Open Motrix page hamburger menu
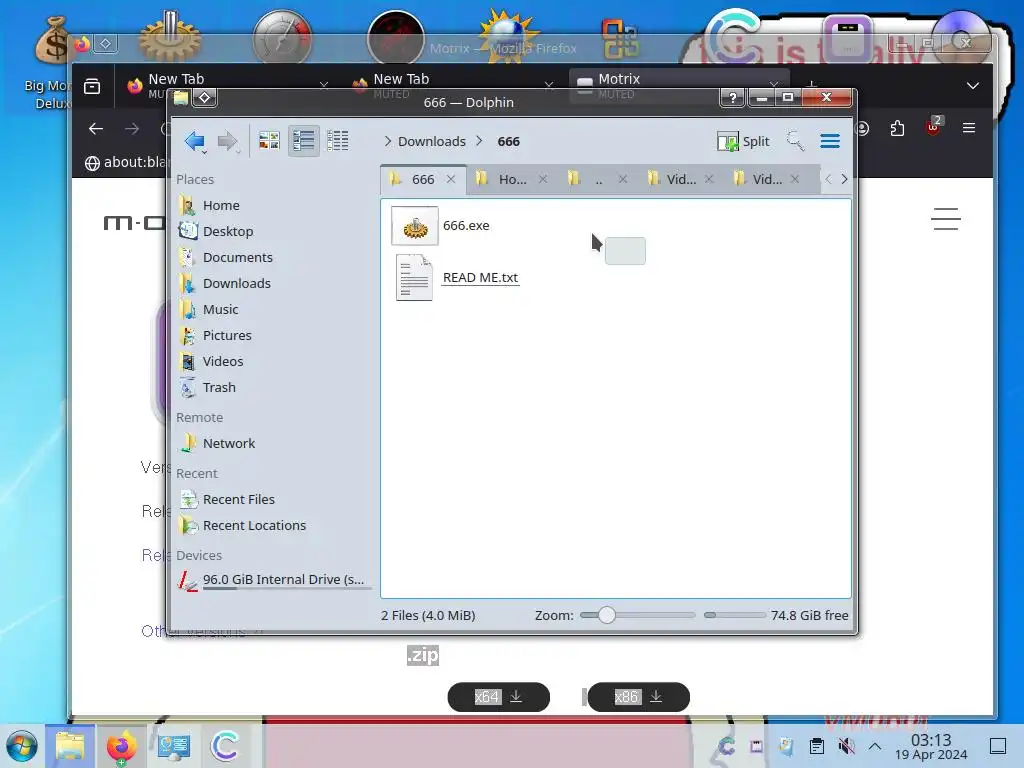The width and height of the screenshot is (1024, 768). [945, 219]
